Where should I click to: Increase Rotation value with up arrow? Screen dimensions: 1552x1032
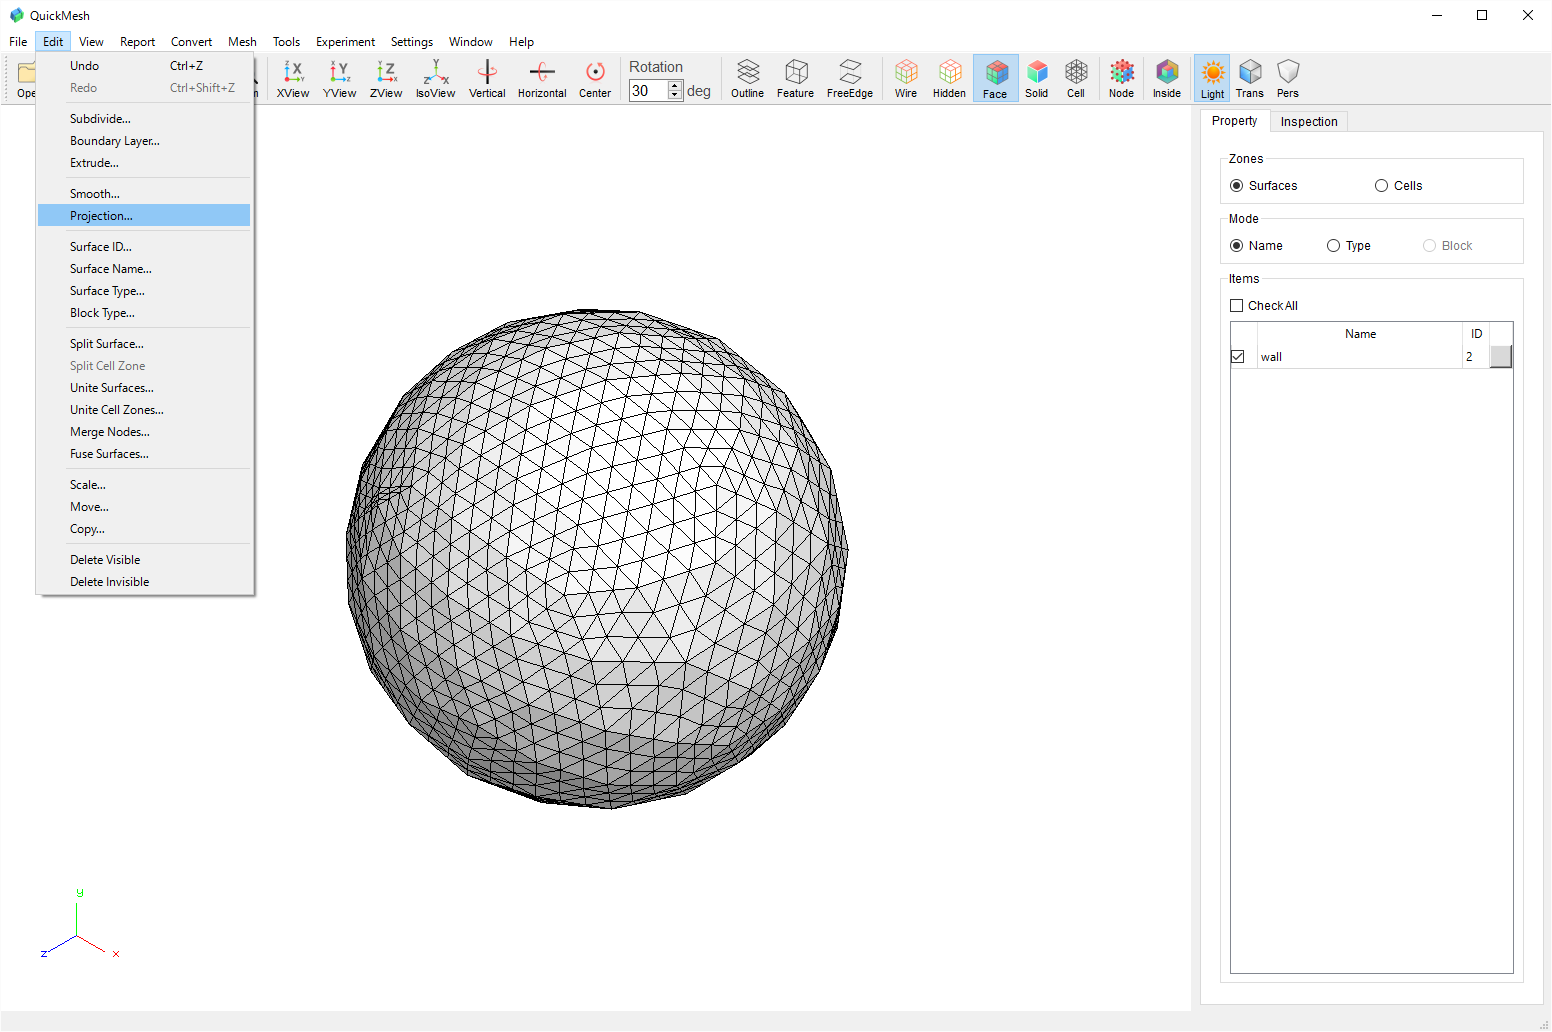[x=675, y=86]
